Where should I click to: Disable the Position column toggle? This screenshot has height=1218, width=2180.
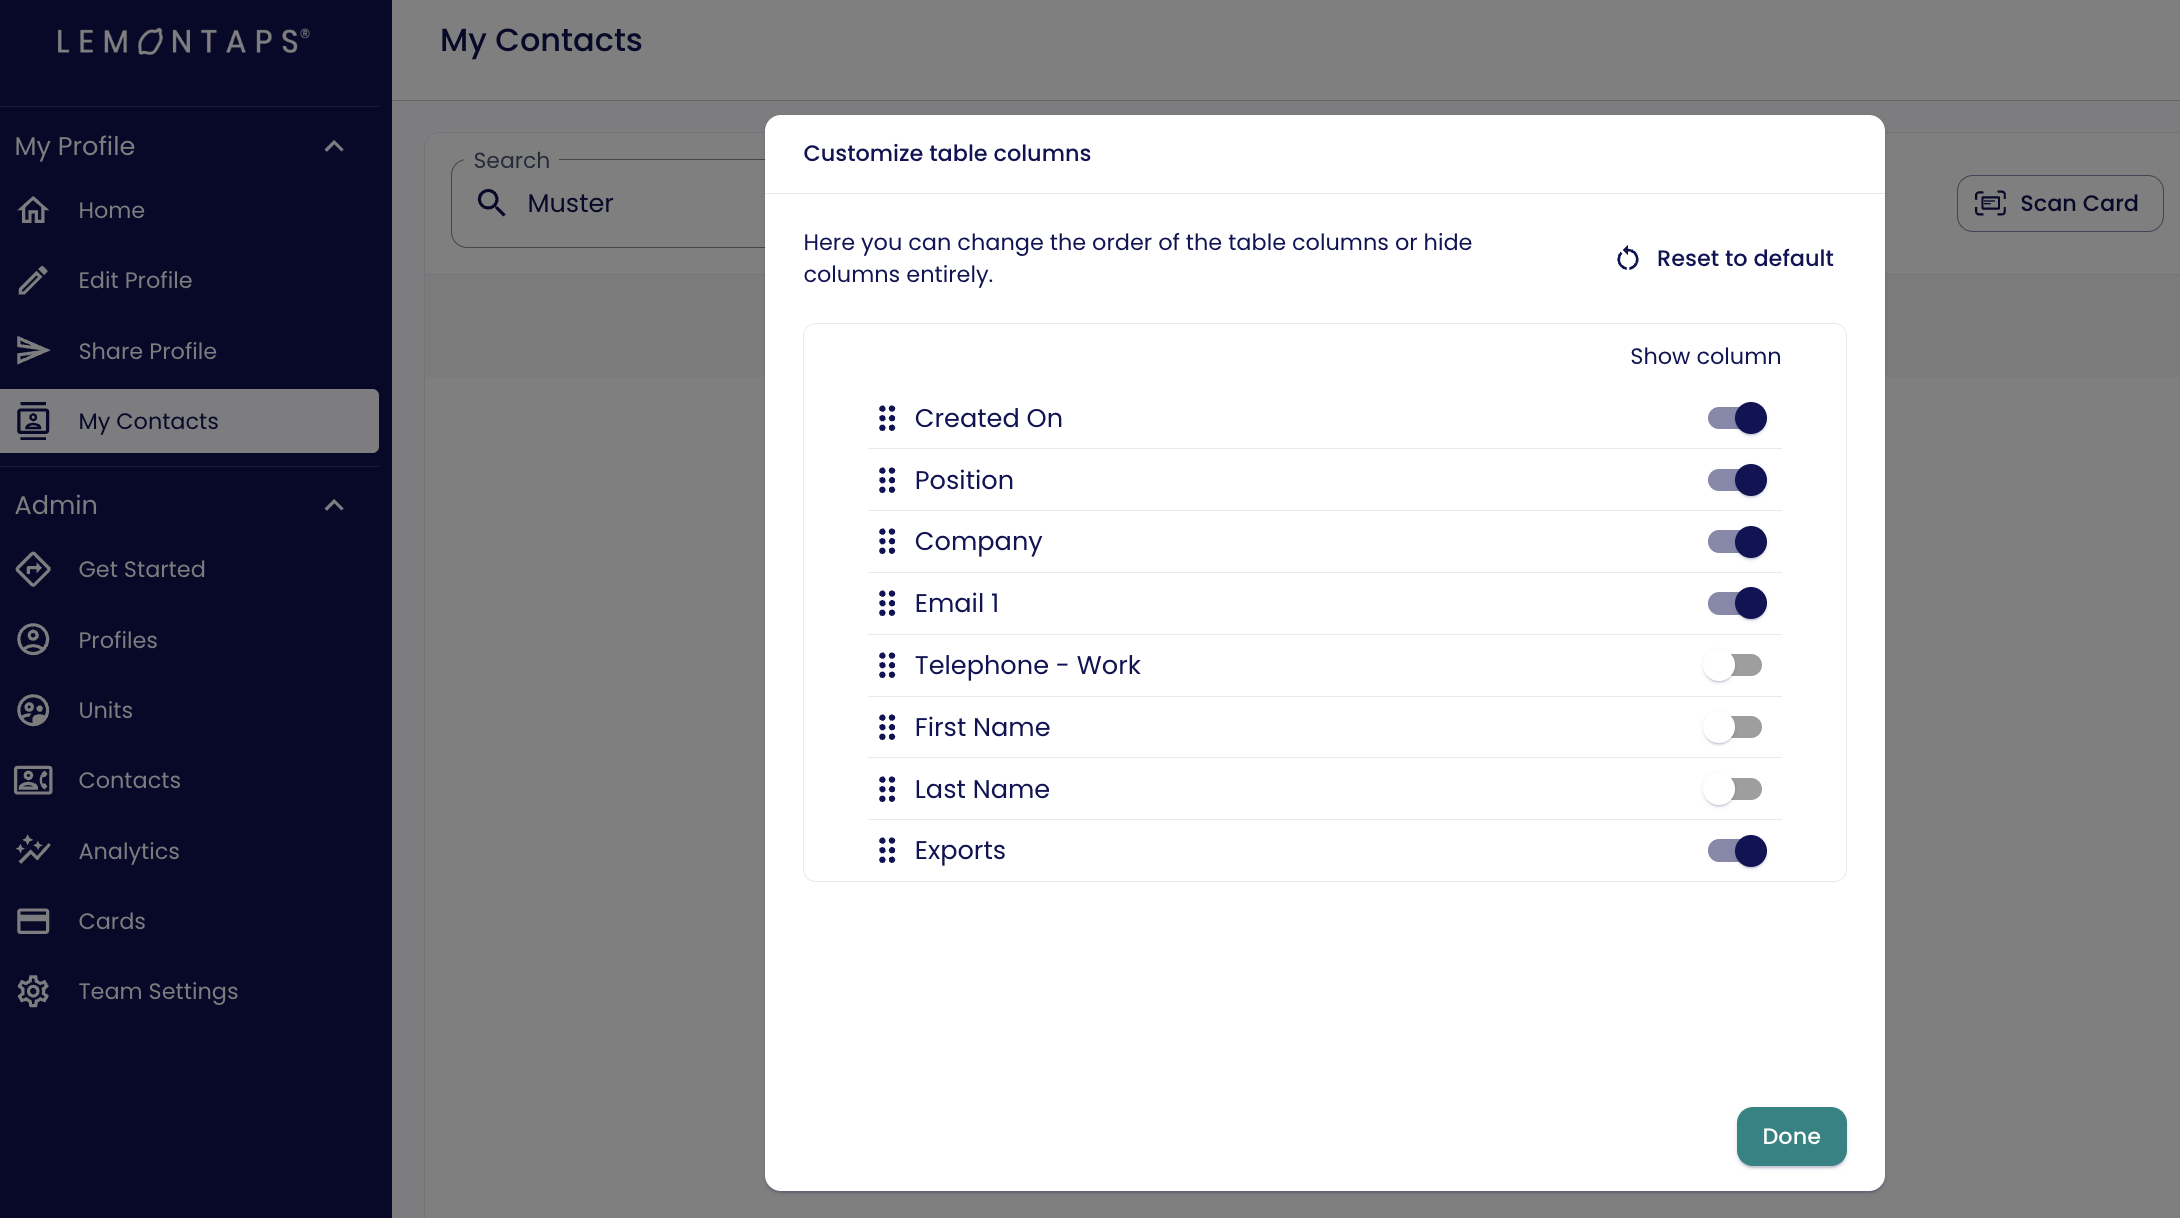click(1736, 480)
